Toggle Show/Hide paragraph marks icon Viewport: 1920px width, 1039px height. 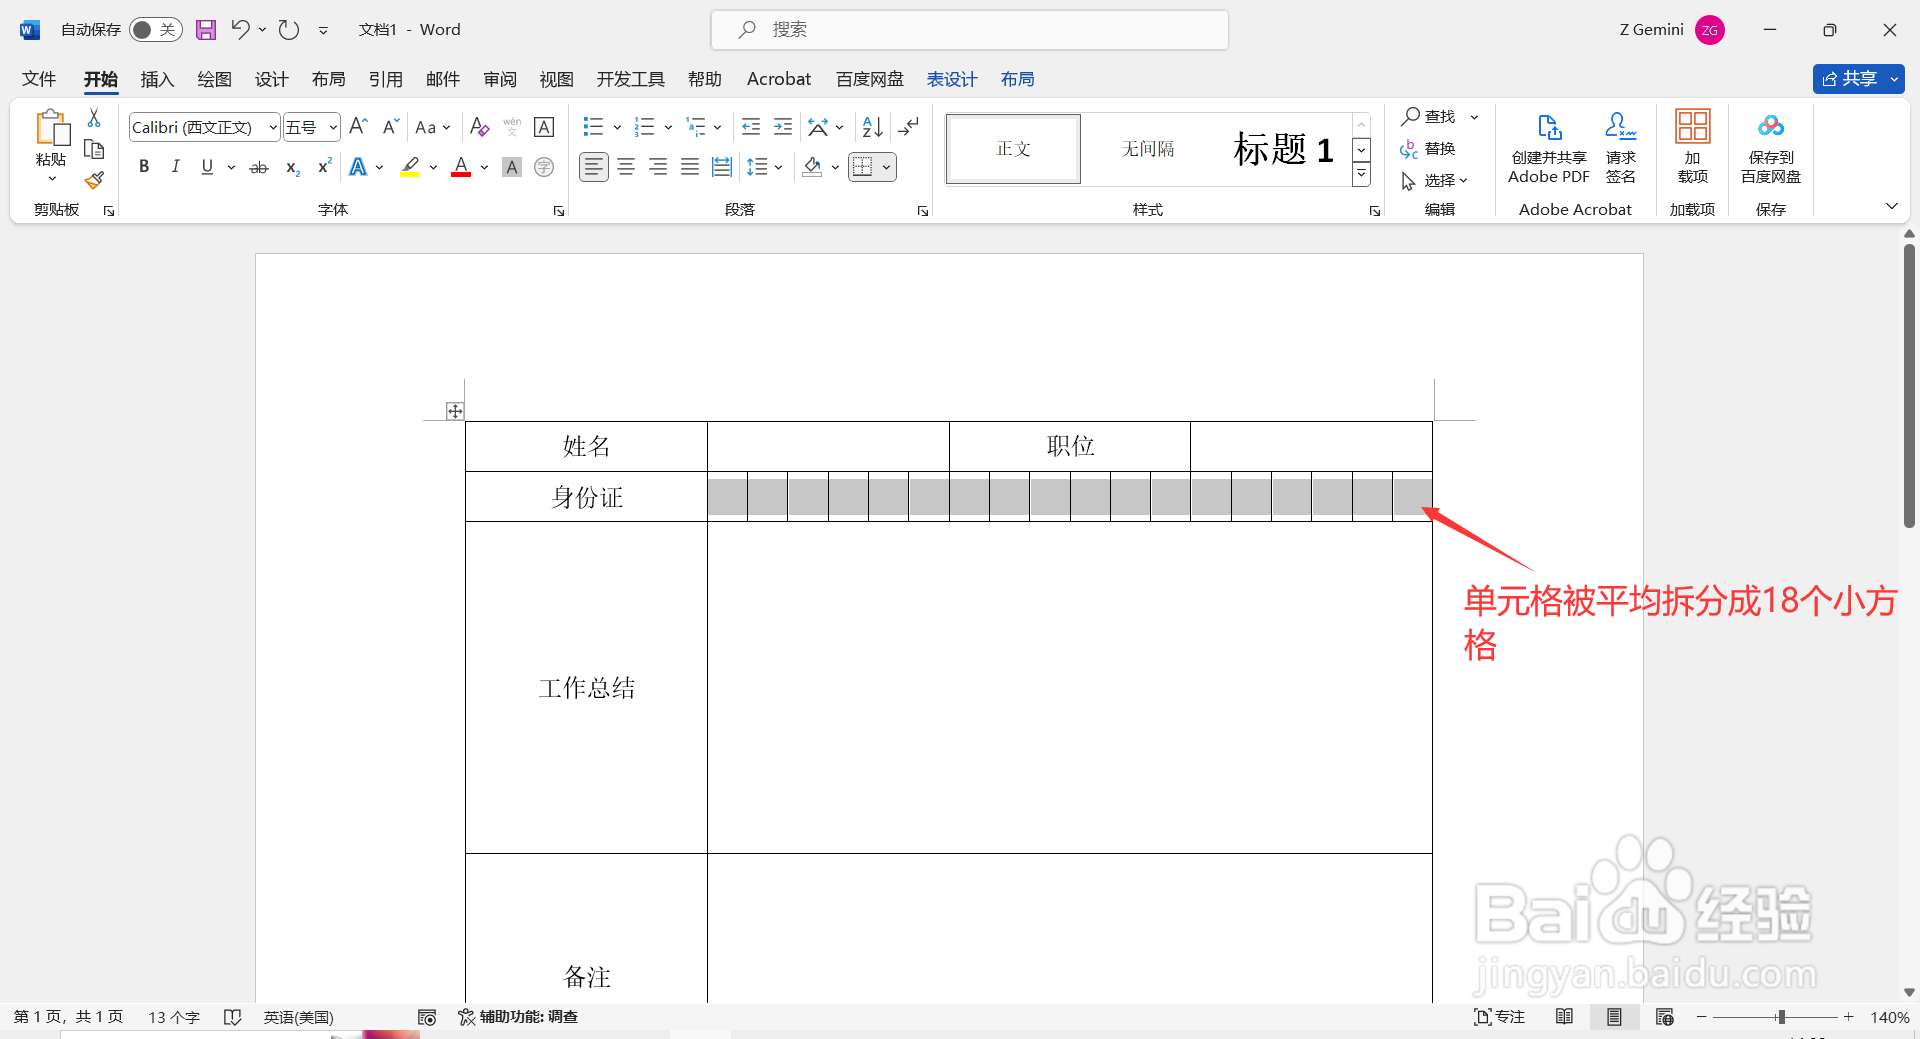[908, 127]
